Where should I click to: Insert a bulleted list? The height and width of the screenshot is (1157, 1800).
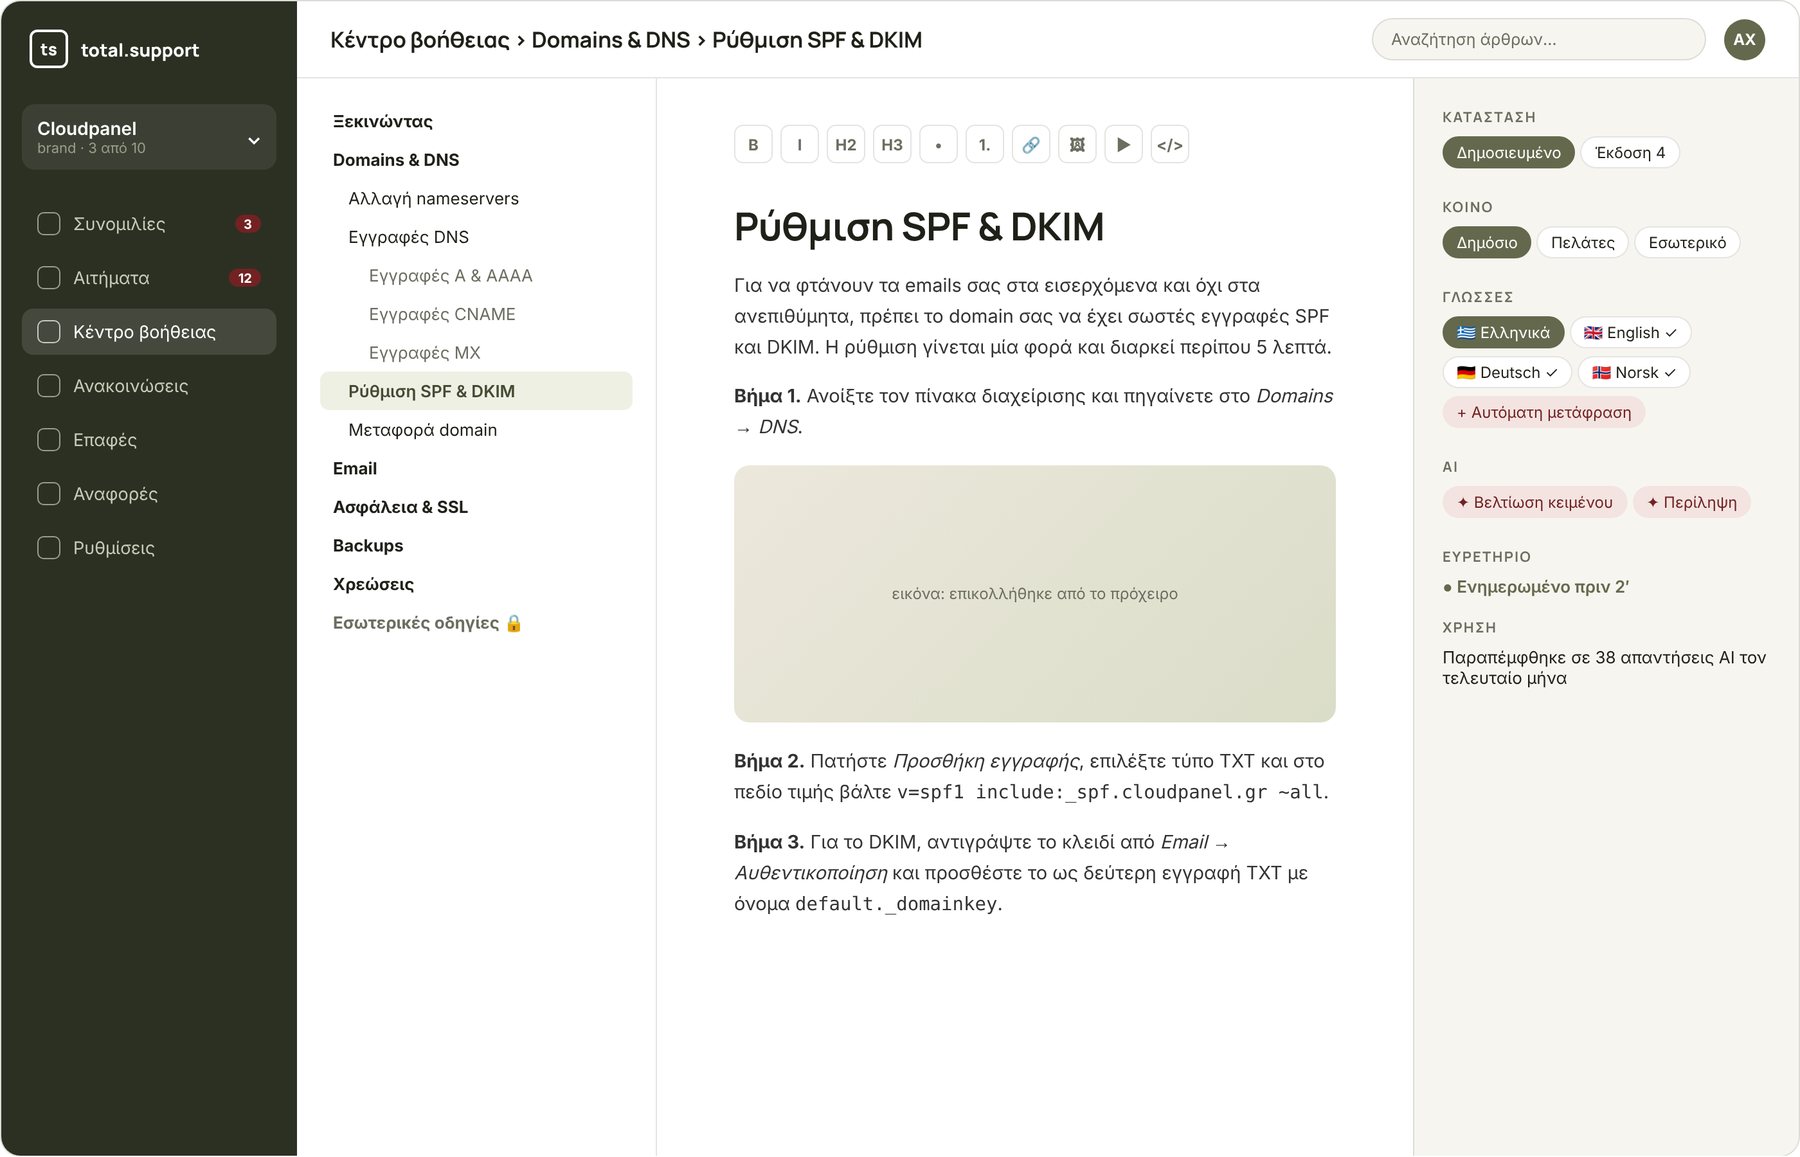(938, 145)
